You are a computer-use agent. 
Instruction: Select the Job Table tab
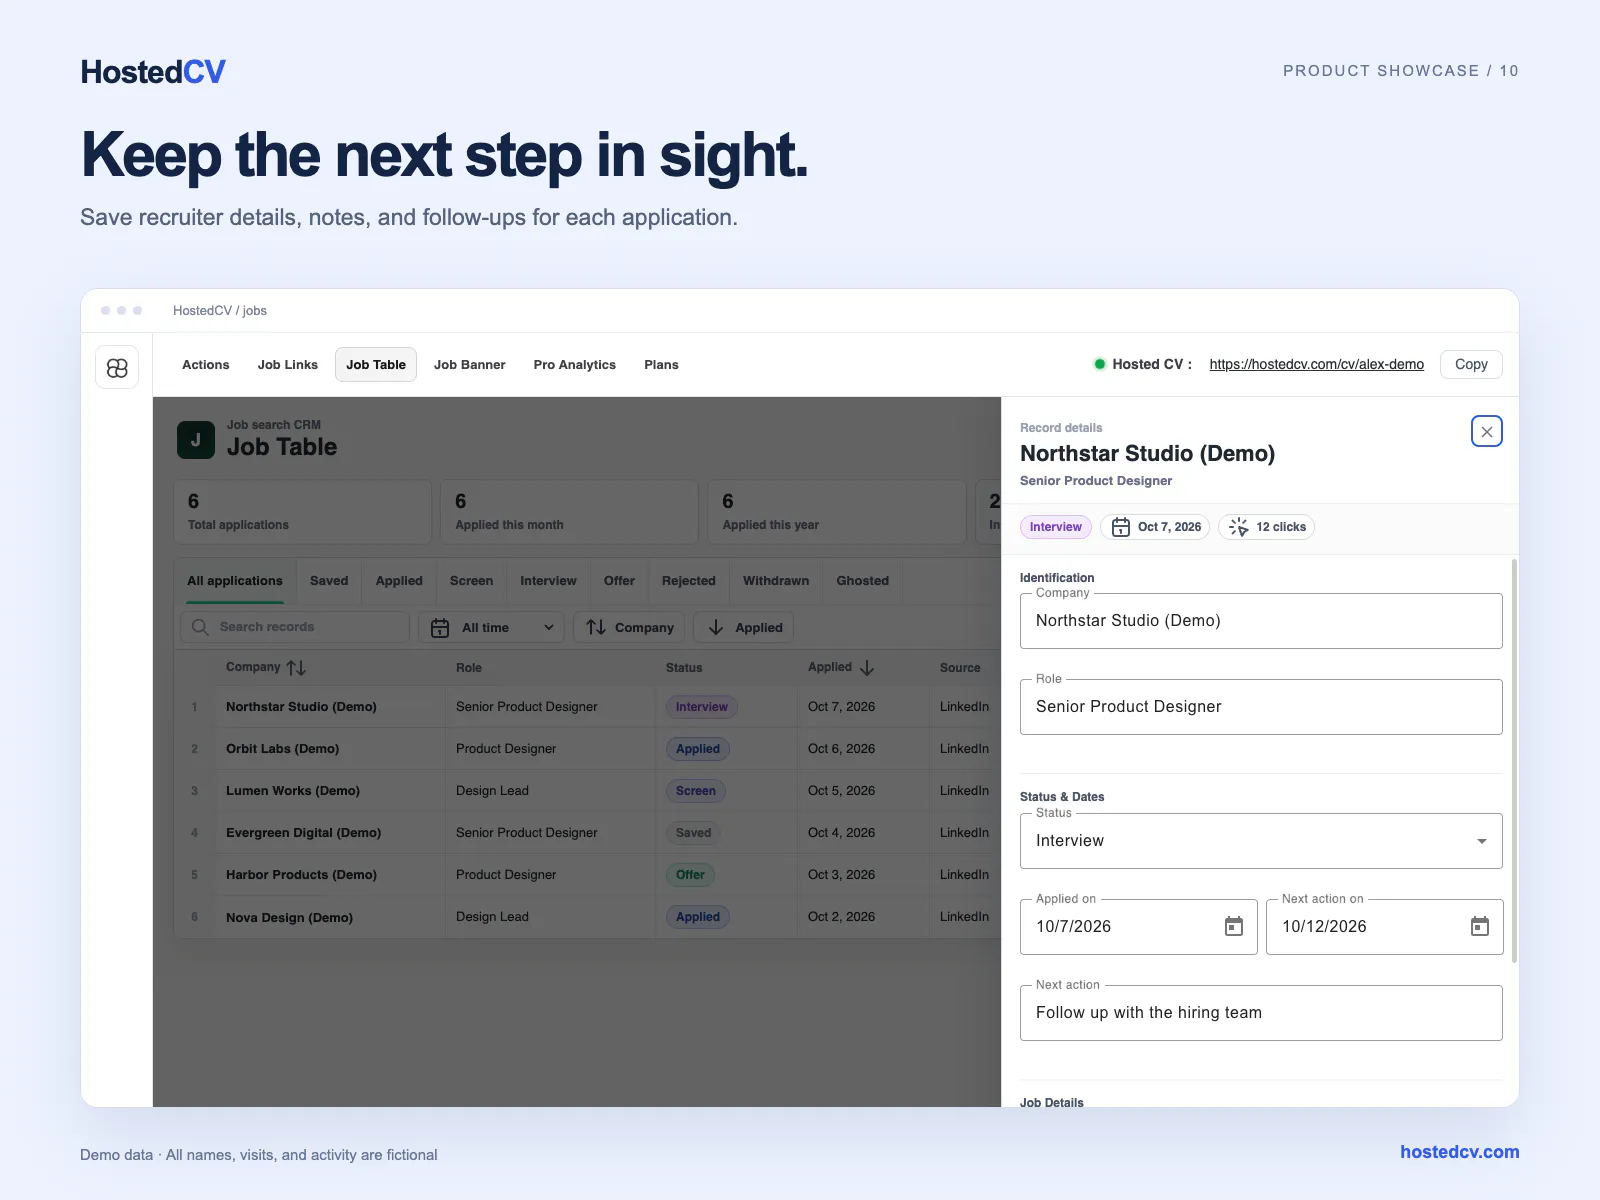(376, 365)
